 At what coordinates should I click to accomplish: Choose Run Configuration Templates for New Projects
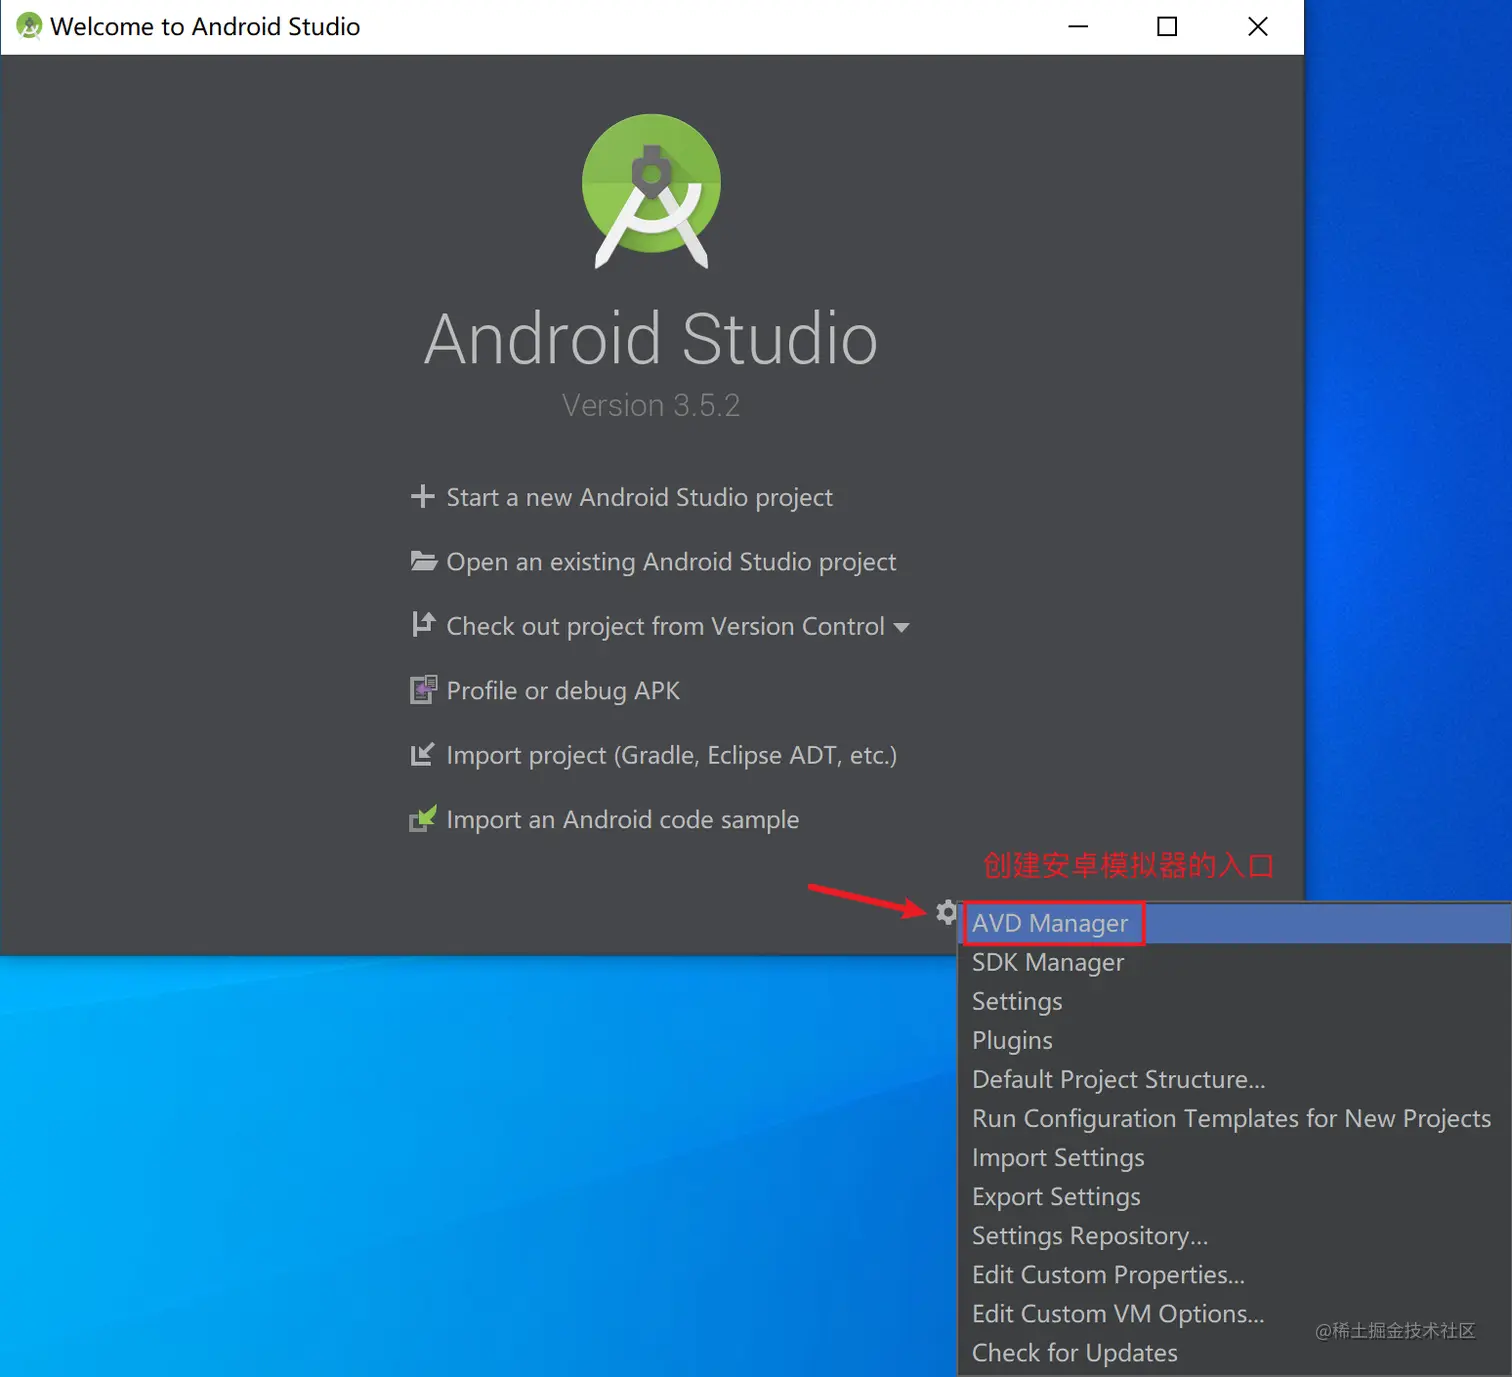(1235, 1118)
